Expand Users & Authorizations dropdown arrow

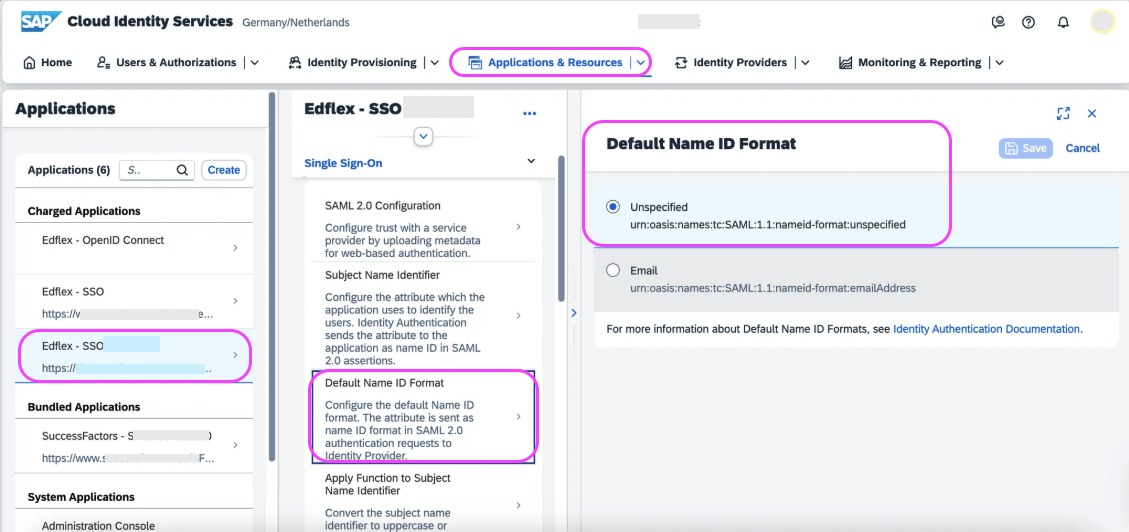(x=254, y=63)
